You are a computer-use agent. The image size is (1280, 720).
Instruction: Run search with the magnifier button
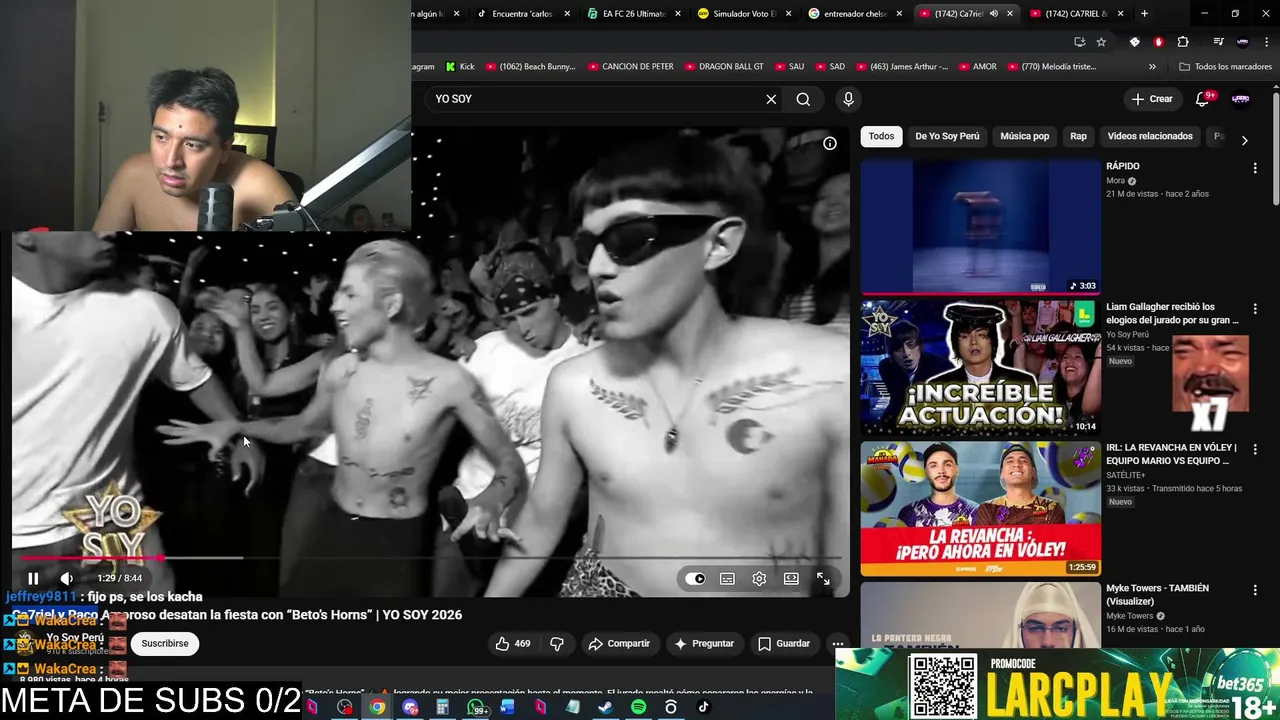803,99
